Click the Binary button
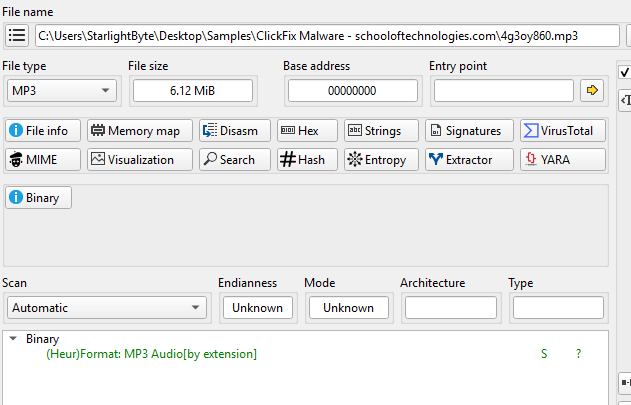This screenshot has height=405, width=631. point(39,197)
